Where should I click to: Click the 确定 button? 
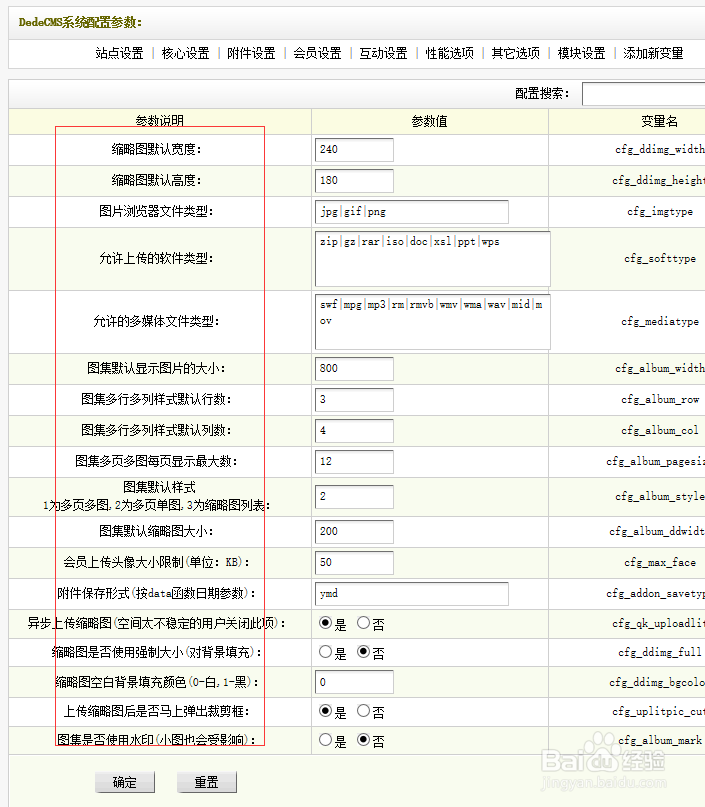[x=125, y=782]
